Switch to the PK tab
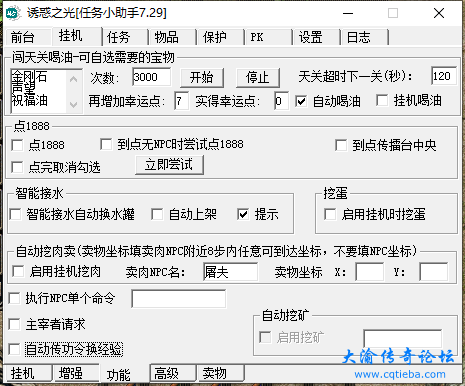Image resolution: width=465 pixels, height=386 pixels. (269, 37)
